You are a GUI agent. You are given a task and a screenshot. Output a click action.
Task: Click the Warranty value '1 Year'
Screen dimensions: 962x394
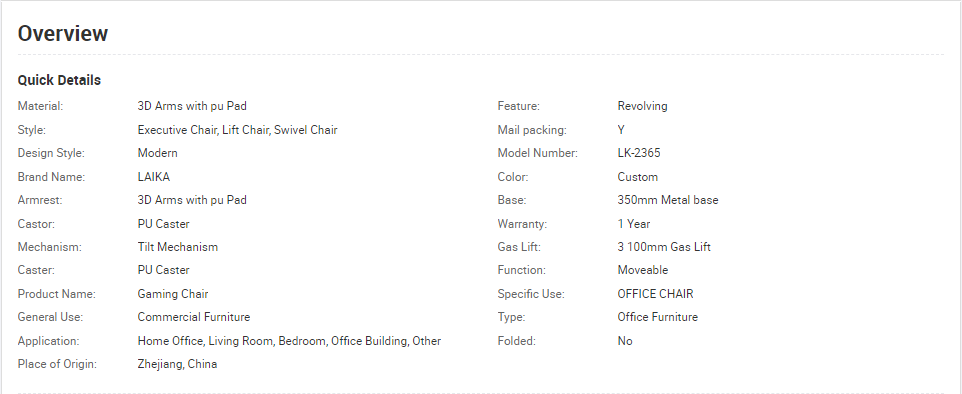coord(634,224)
